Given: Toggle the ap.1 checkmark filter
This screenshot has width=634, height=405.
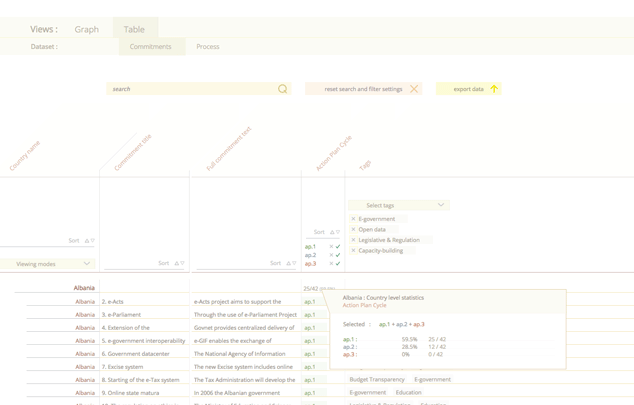Looking at the screenshot, I should [338, 246].
